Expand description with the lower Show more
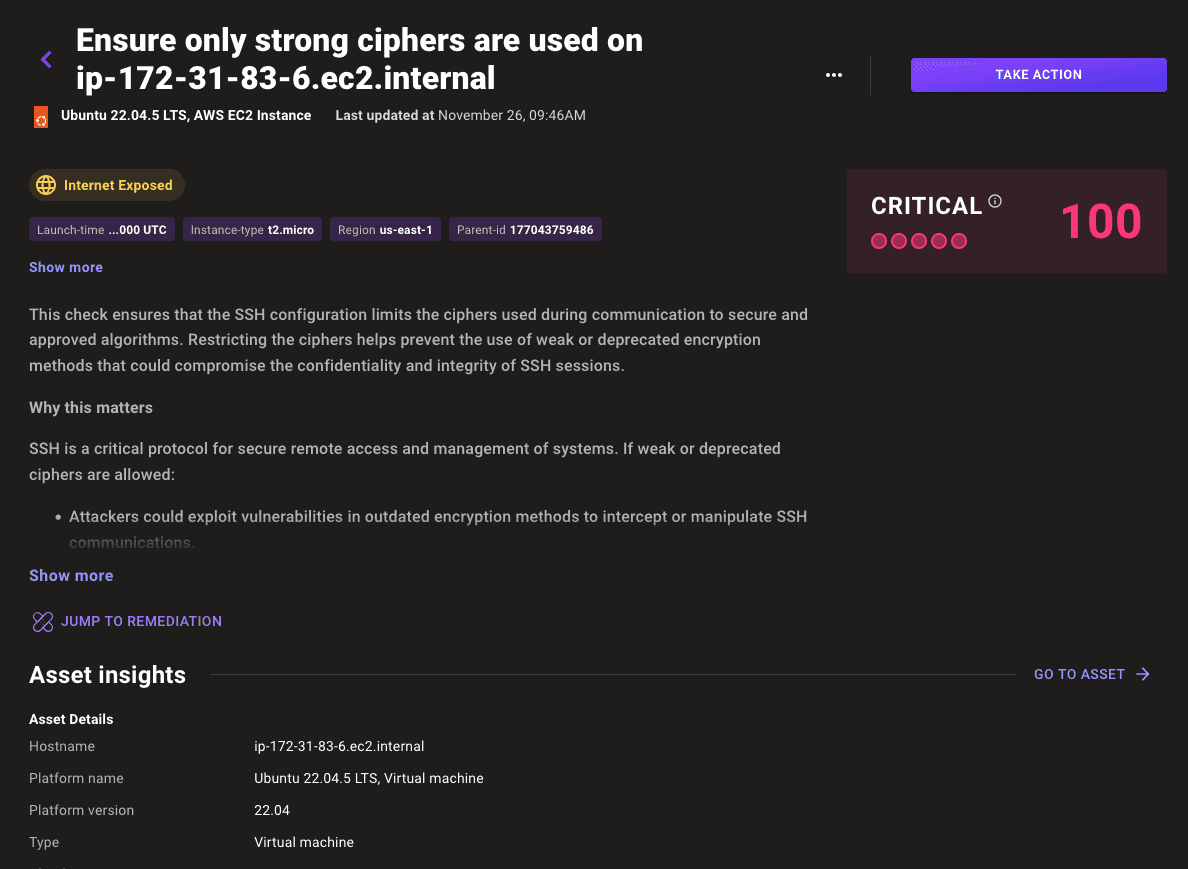 click(x=71, y=576)
